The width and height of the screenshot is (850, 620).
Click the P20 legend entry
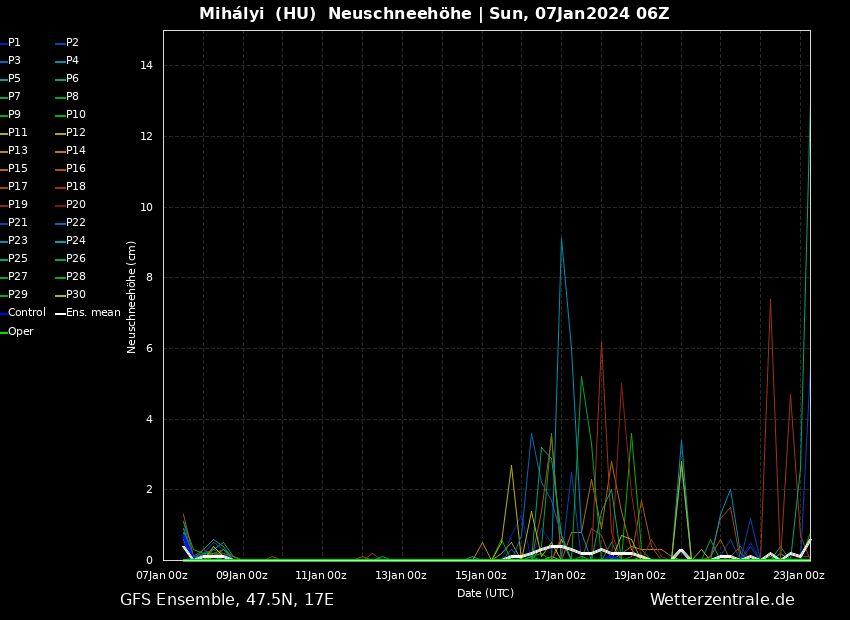pyautogui.click(x=75, y=205)
